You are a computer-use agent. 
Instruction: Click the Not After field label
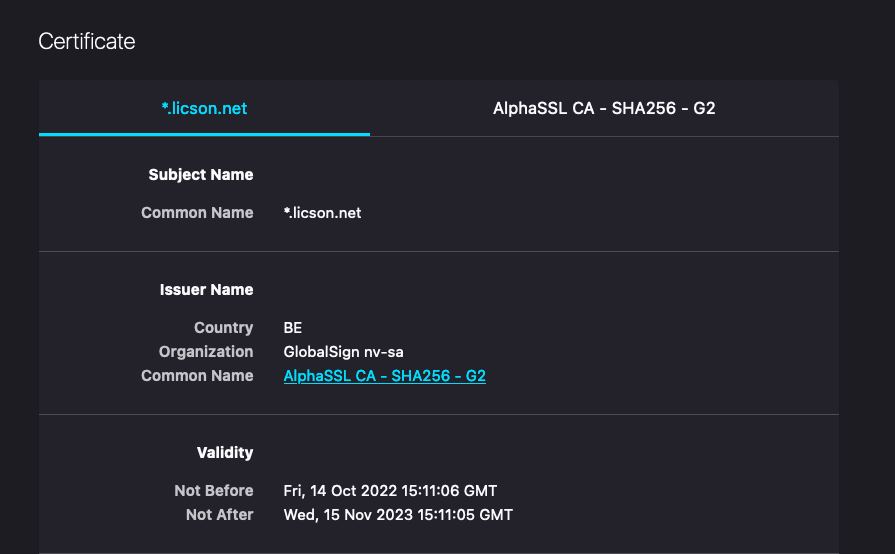click(219, 515)
